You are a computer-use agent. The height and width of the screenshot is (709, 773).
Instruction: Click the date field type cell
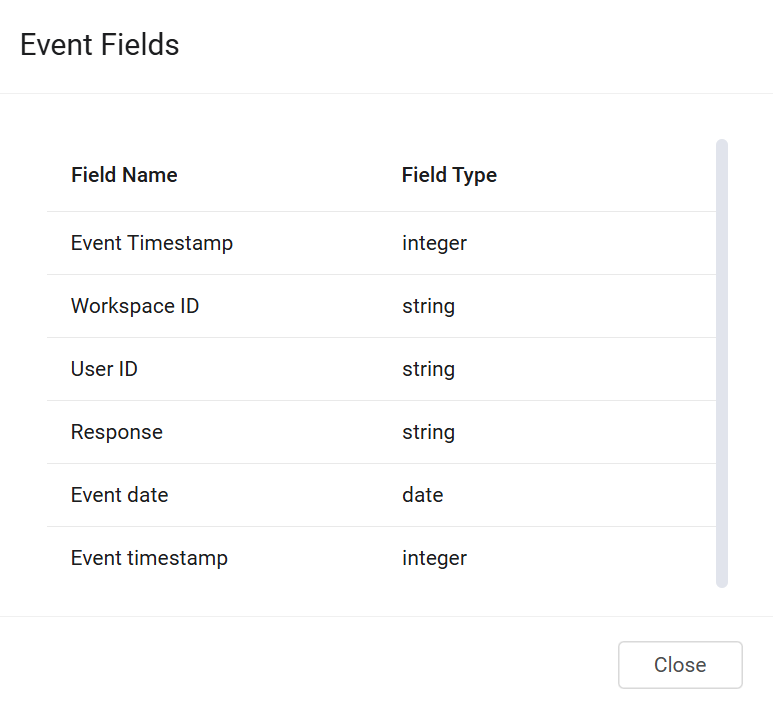pos(422,495)
